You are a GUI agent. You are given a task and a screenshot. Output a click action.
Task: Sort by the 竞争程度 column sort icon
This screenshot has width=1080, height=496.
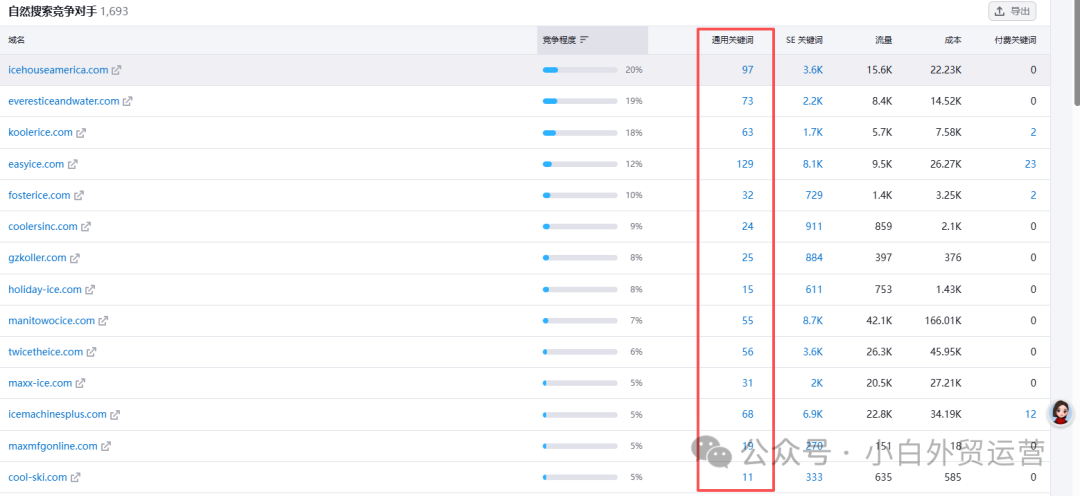pyautogui.click(x=584, y=40)
